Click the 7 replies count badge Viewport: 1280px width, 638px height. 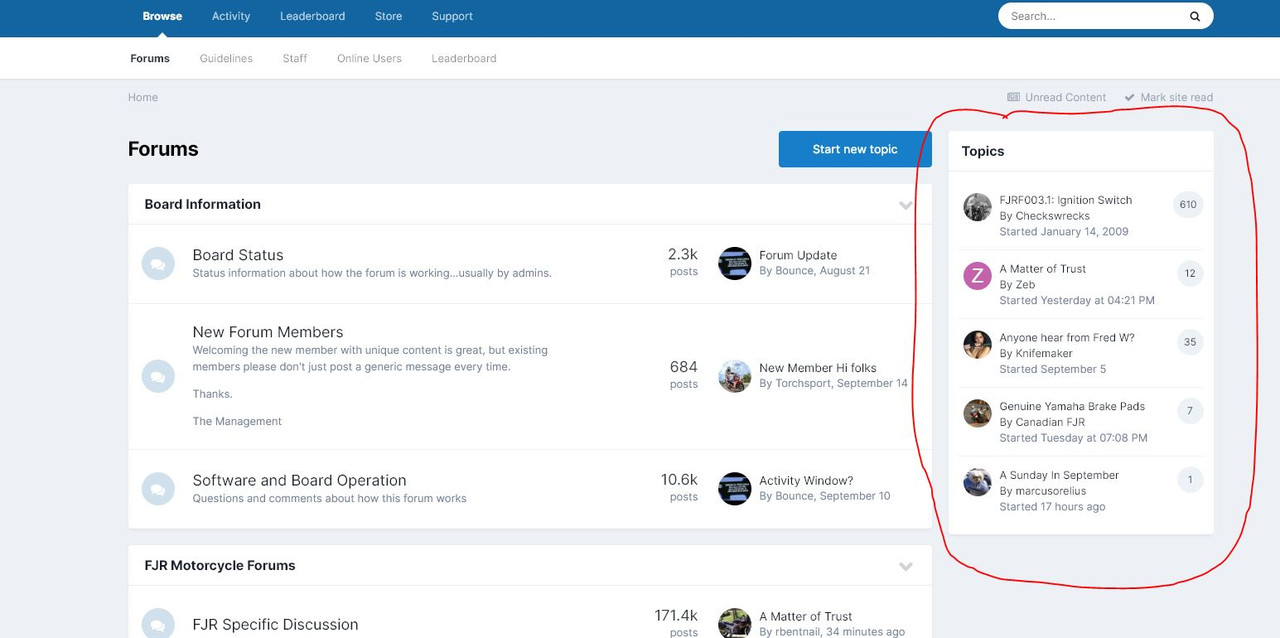tap(1190, 411)
